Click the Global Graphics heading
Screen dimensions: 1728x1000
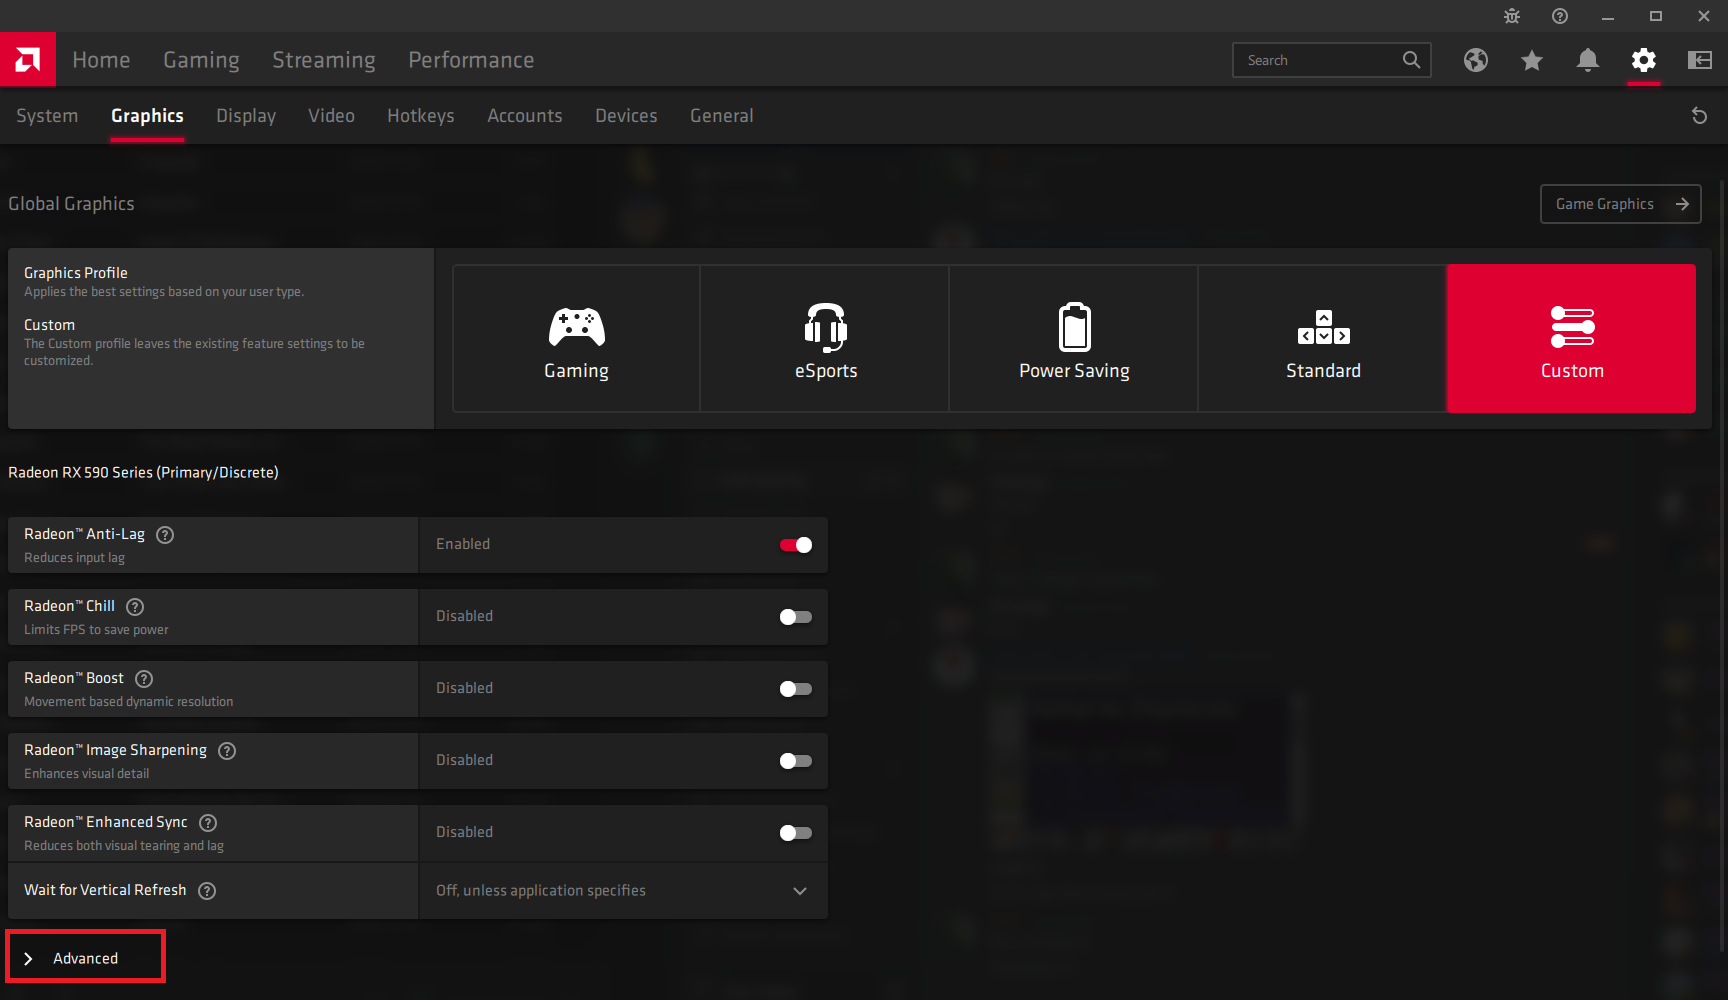click(x=71, y=204)
